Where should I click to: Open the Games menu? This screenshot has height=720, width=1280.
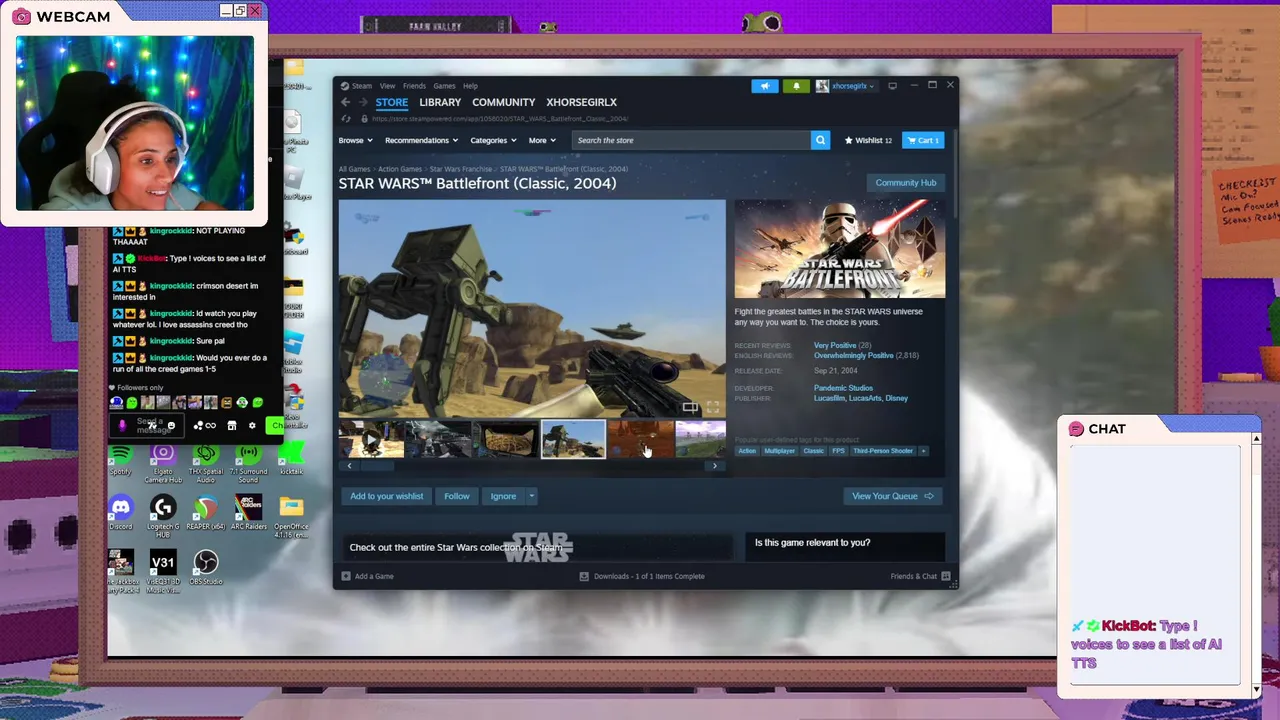[444, 86]
